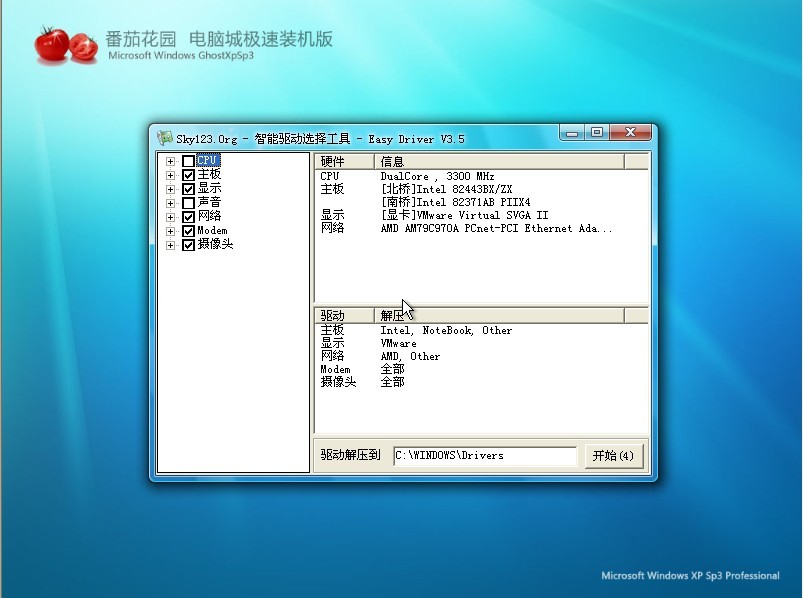Enable the 声音 checkbox
This screenshot has width=804, height=598.
(x=188, y=203)
